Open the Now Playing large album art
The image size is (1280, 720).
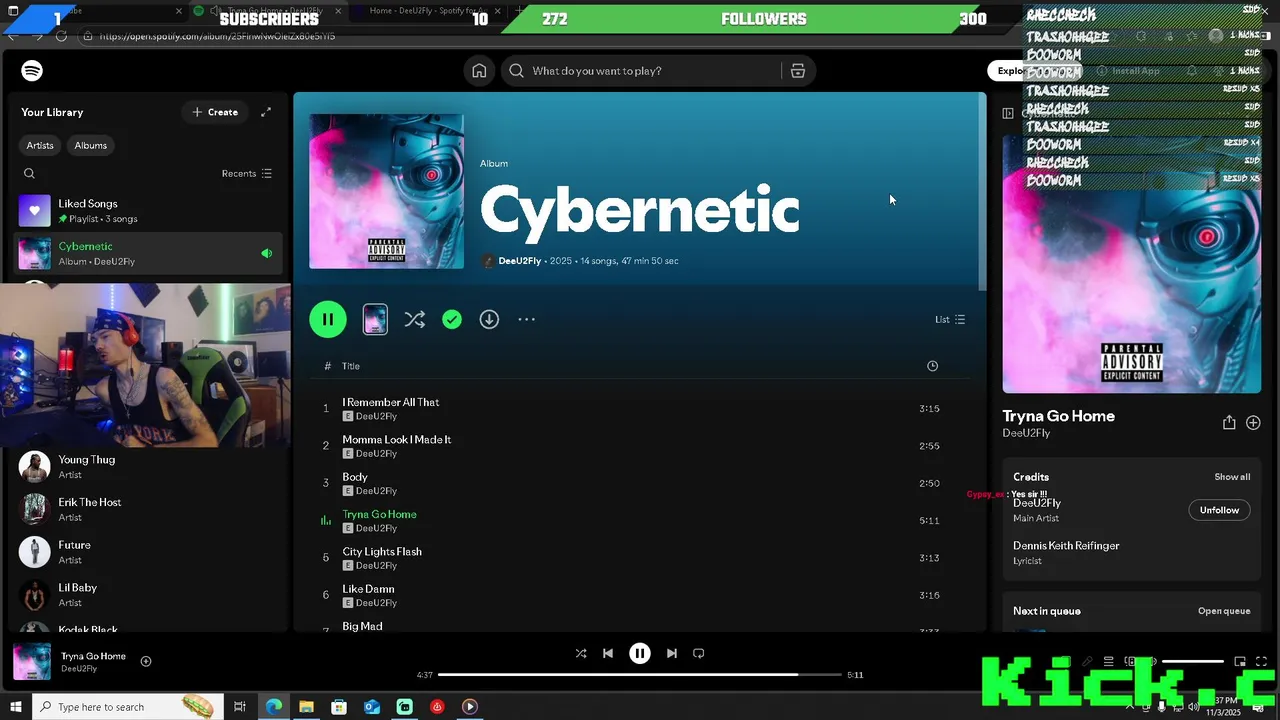(x=1131, y=265)
